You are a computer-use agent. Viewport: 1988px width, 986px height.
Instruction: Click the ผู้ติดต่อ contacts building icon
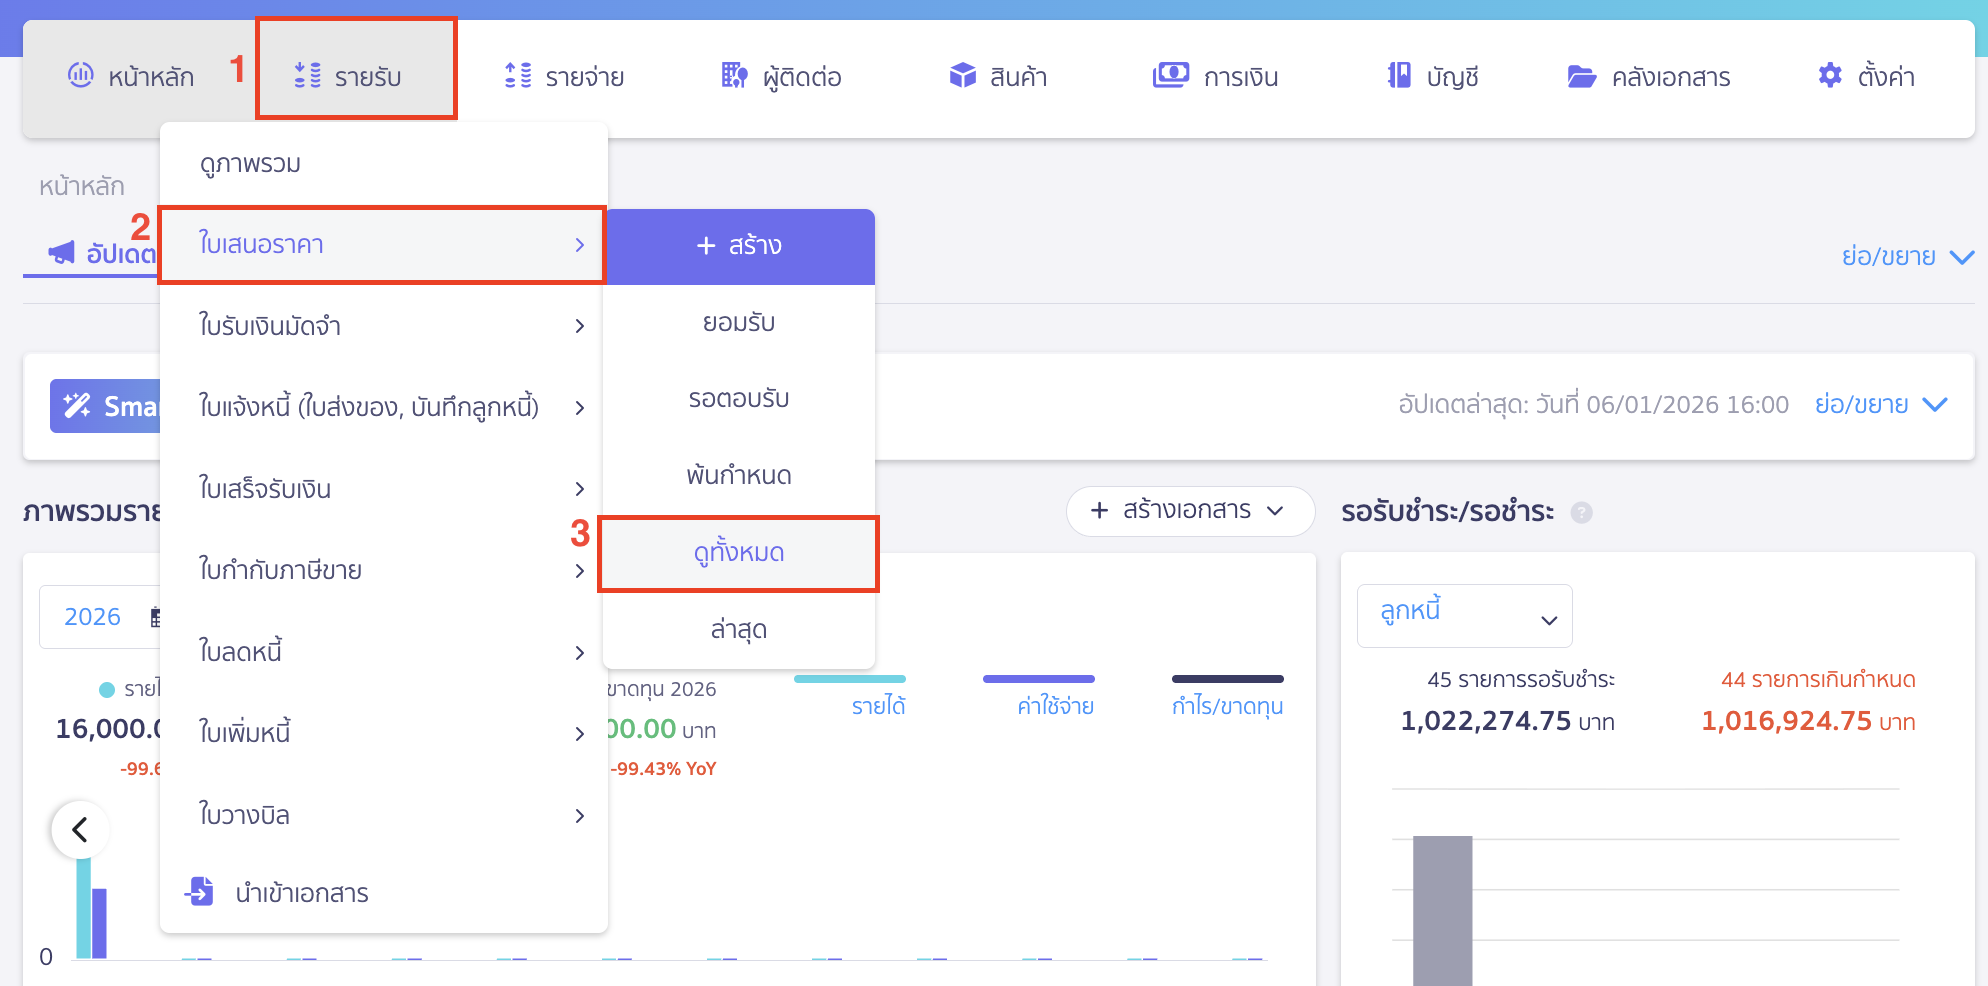point(734,76)
